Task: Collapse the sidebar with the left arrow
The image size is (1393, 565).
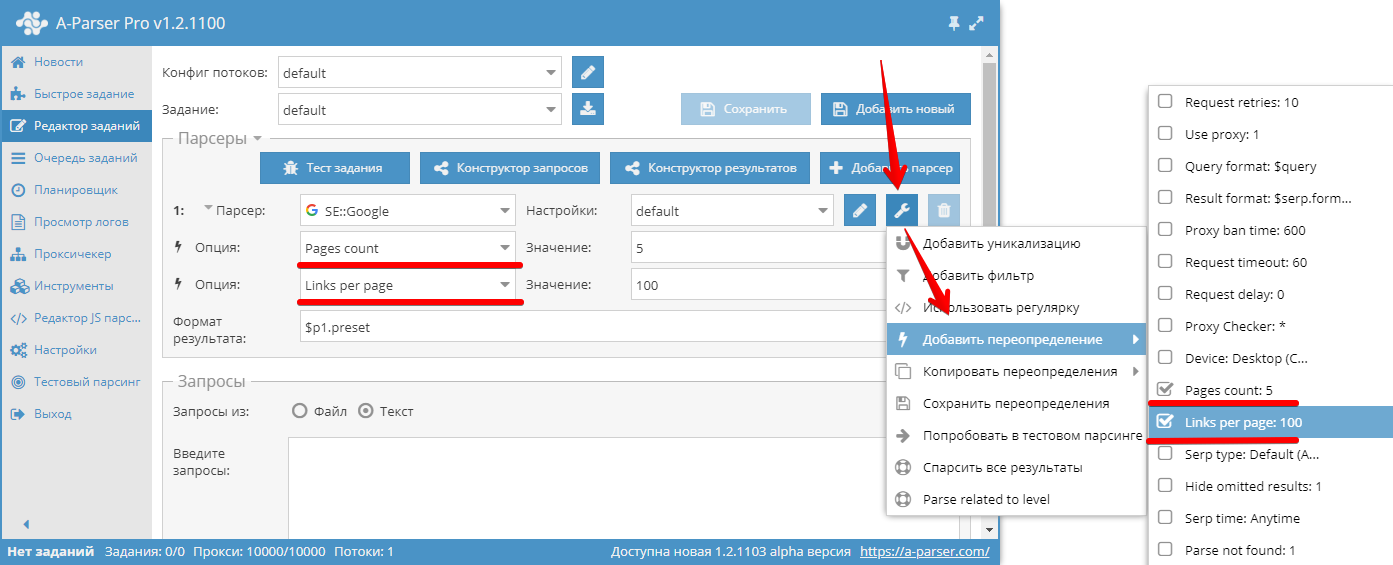Action: 26,524
